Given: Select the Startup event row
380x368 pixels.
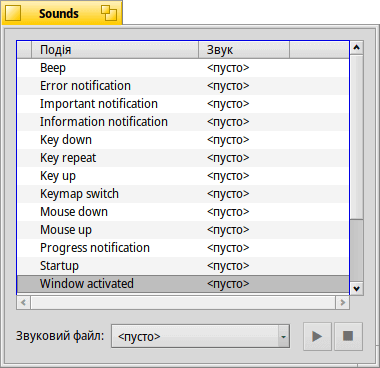Looking at the screenshot, I should tap(183, 266).
